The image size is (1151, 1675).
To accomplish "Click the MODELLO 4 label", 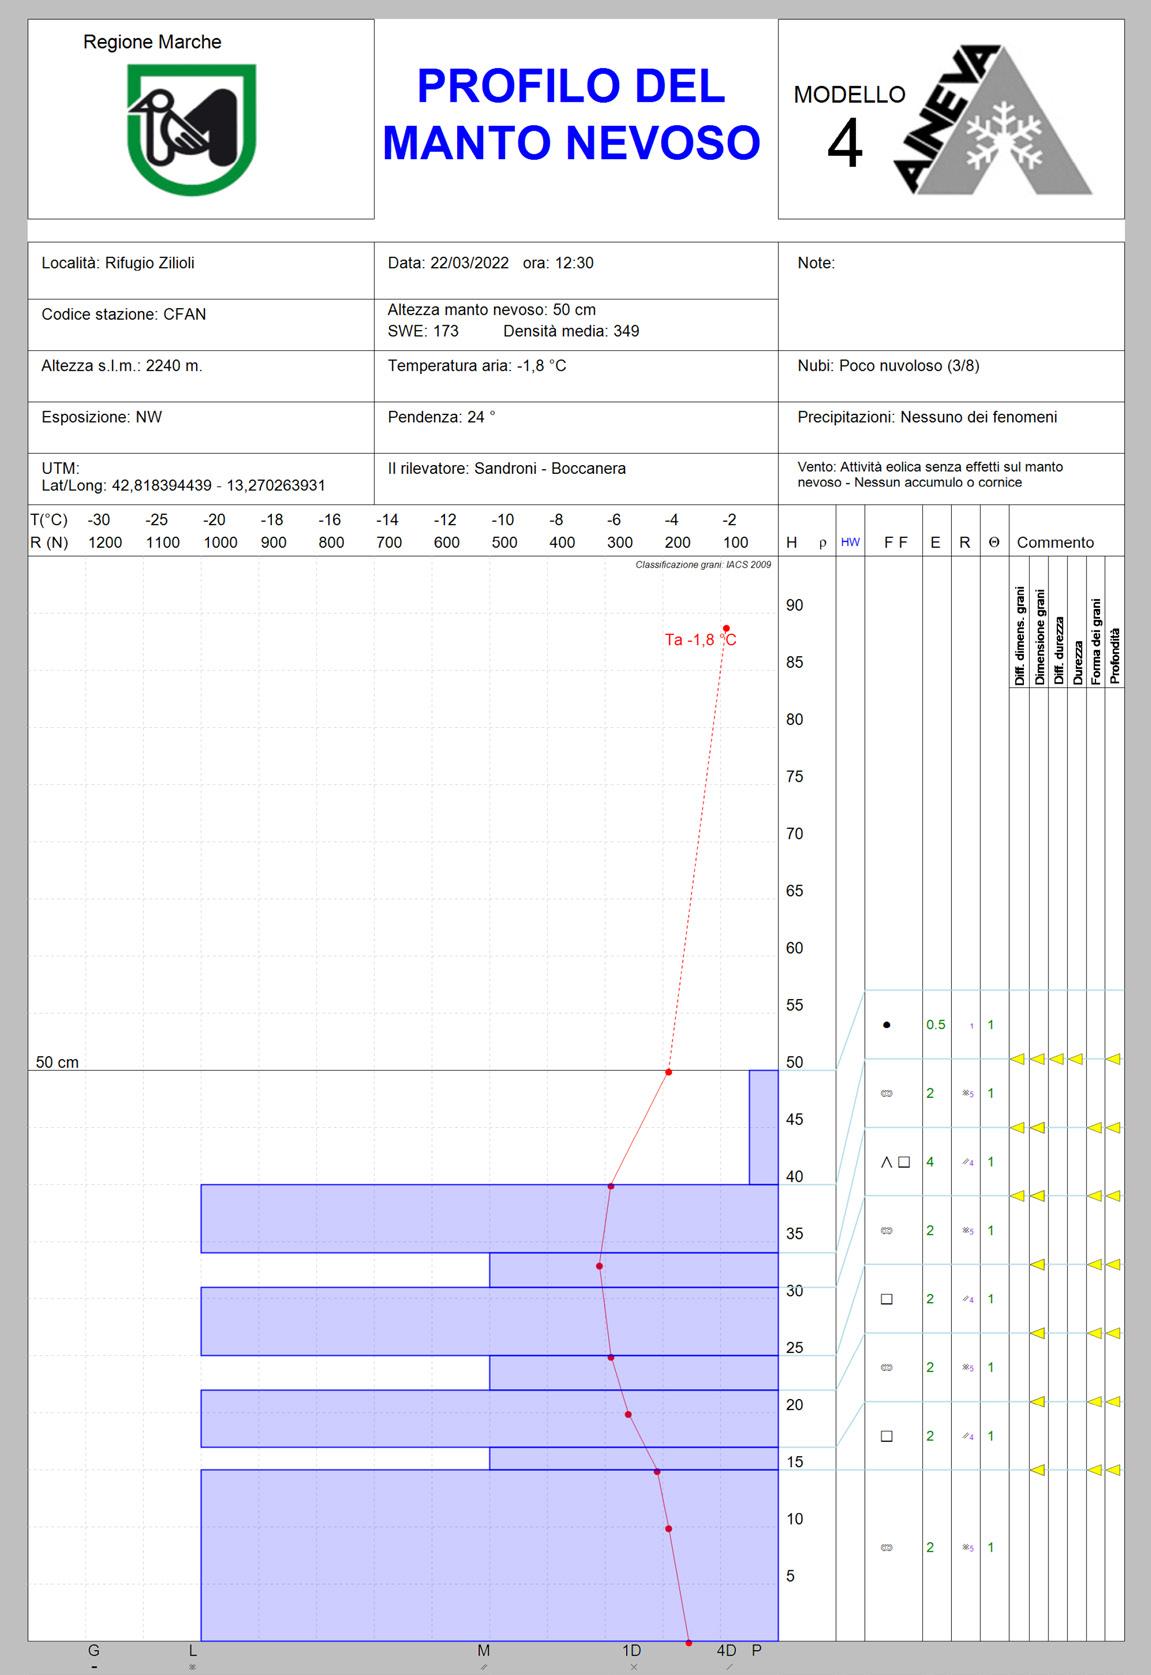I will pos(848,126).
